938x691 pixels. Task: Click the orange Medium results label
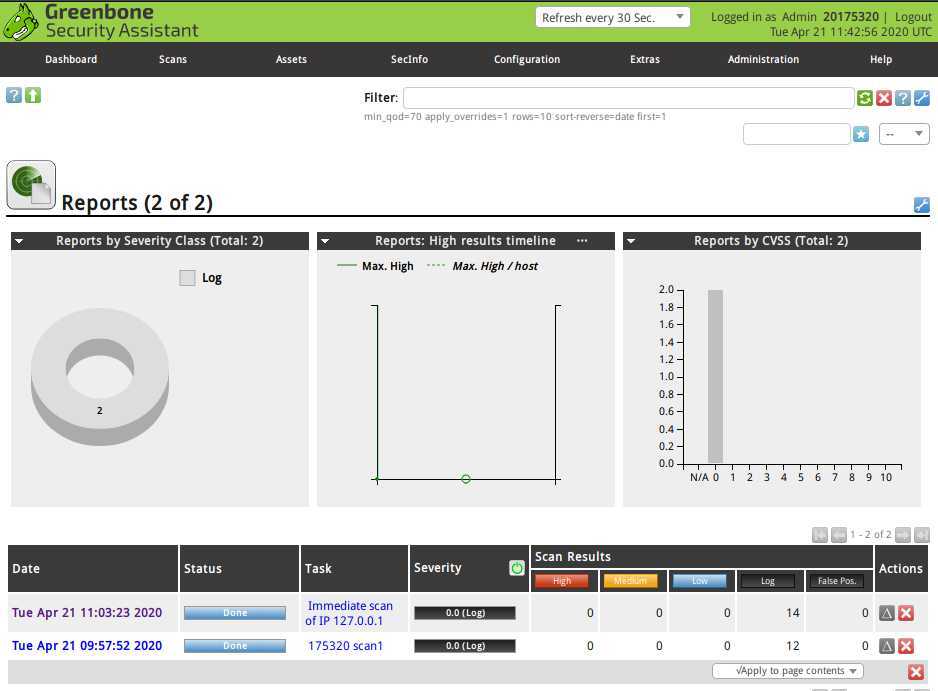(631, 581)
